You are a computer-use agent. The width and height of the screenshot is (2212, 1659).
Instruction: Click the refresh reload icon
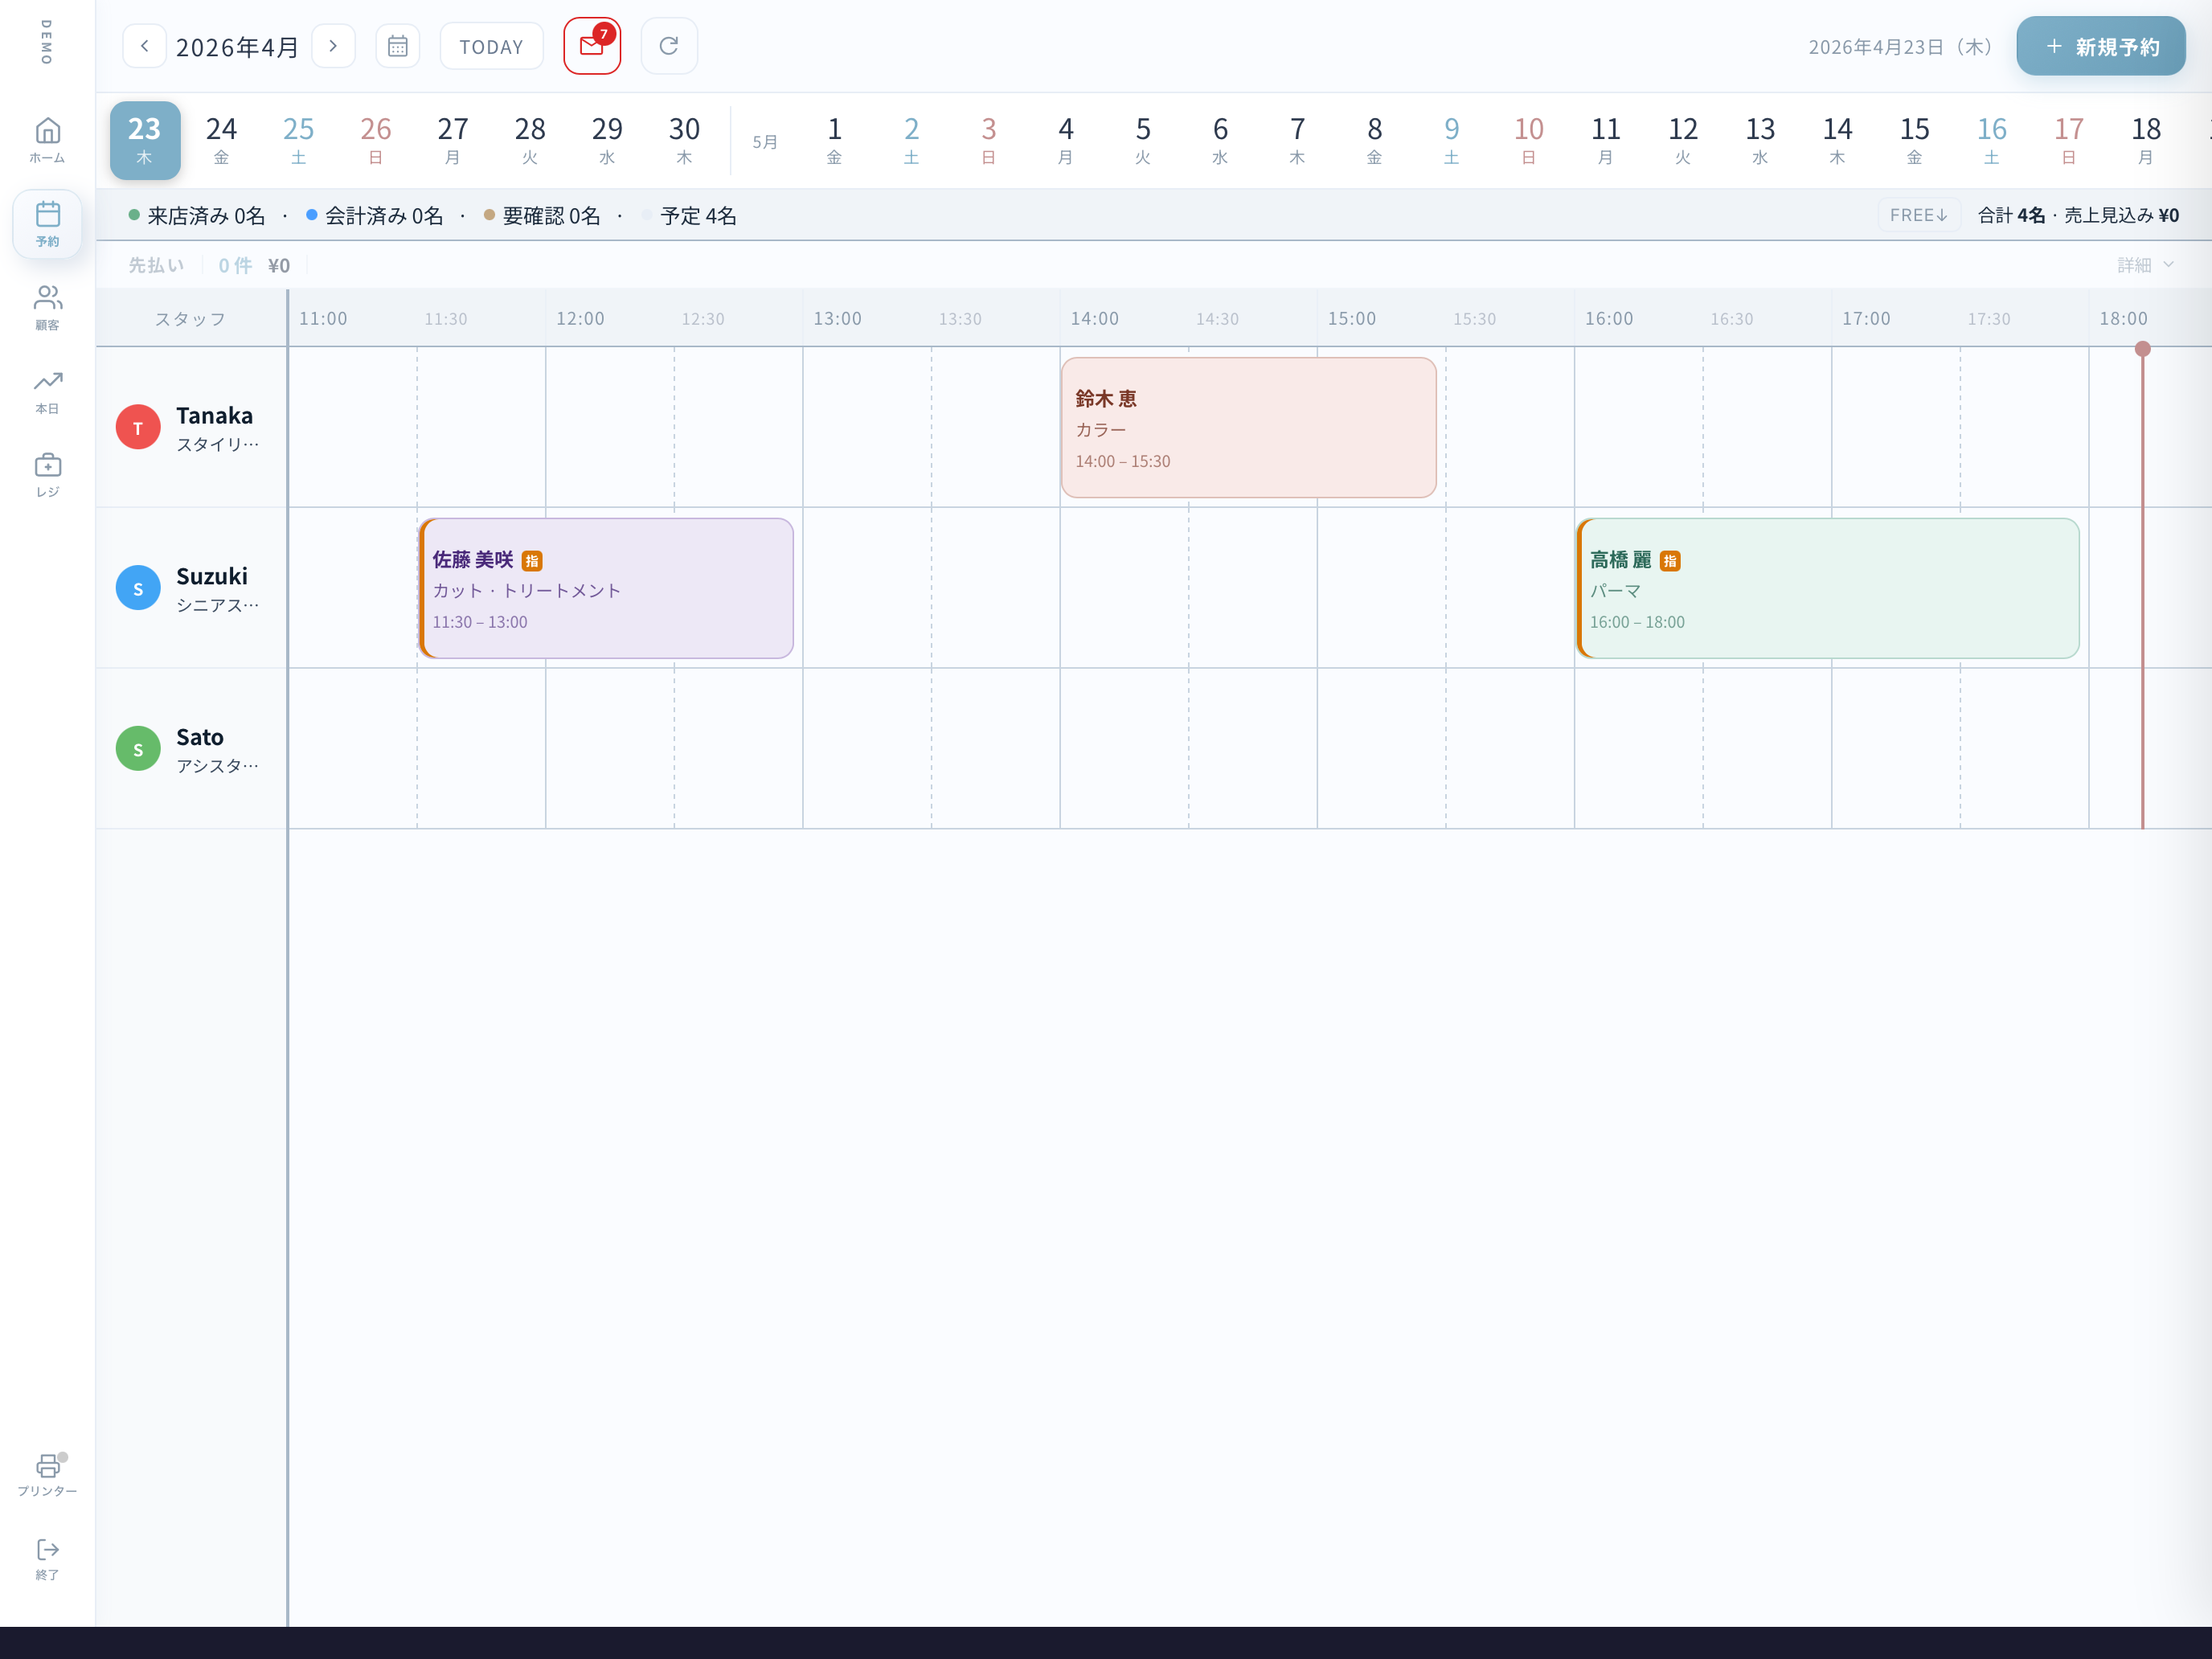point(669,46)
